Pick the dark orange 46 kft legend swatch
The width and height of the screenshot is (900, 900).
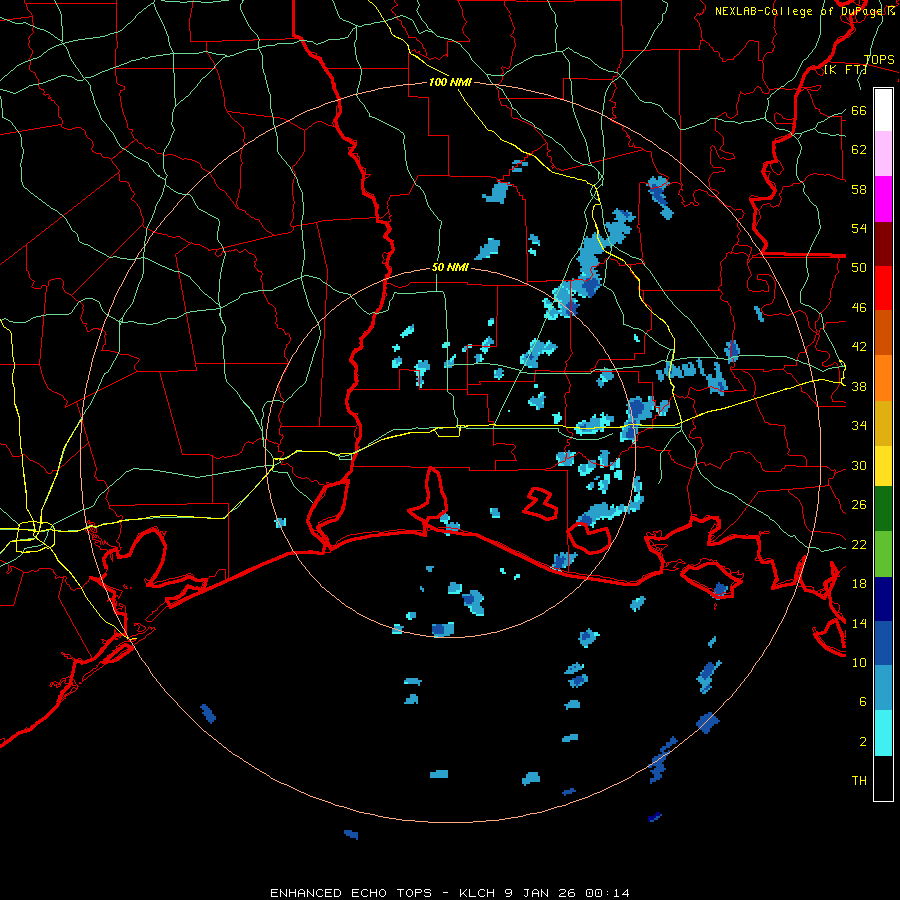(x=883, y=332)
